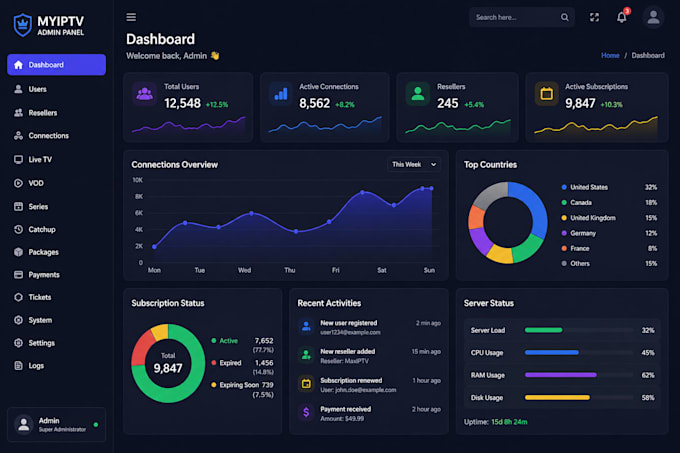Click the Others 15% percentage
Image resolution: width=680 pixels, height=453 pixels.
tap(651, 264)
